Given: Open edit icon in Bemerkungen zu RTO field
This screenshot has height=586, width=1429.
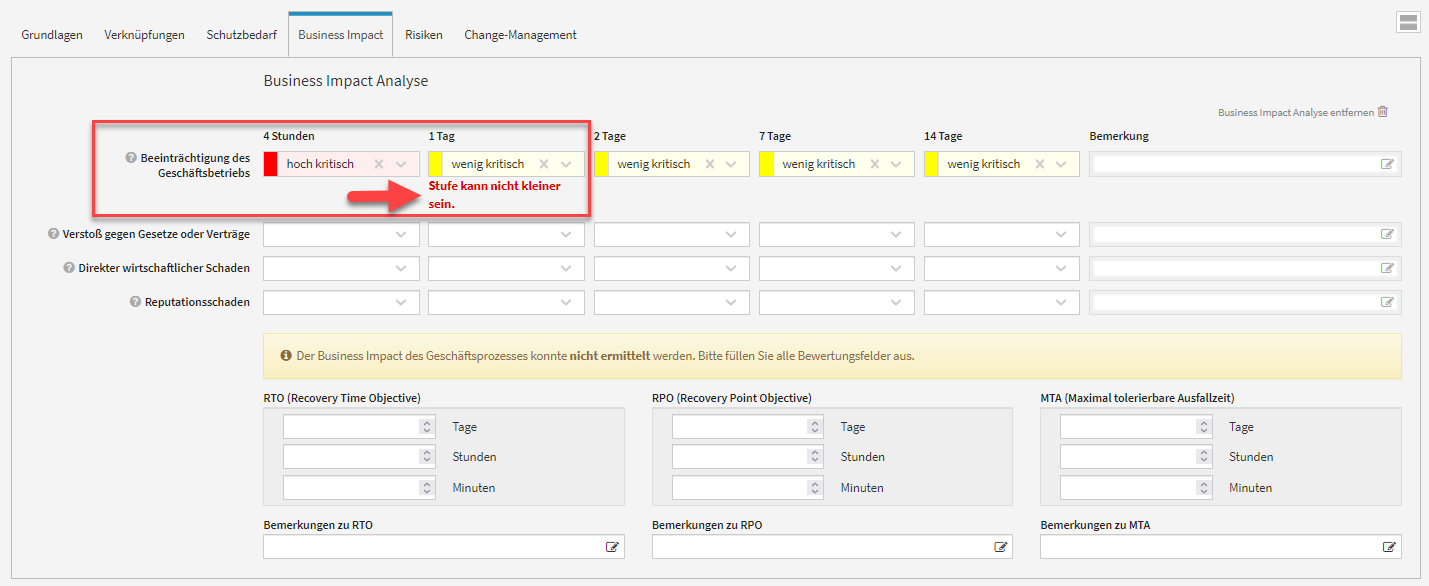Looking at the screenshot, I should pos(612,547).
